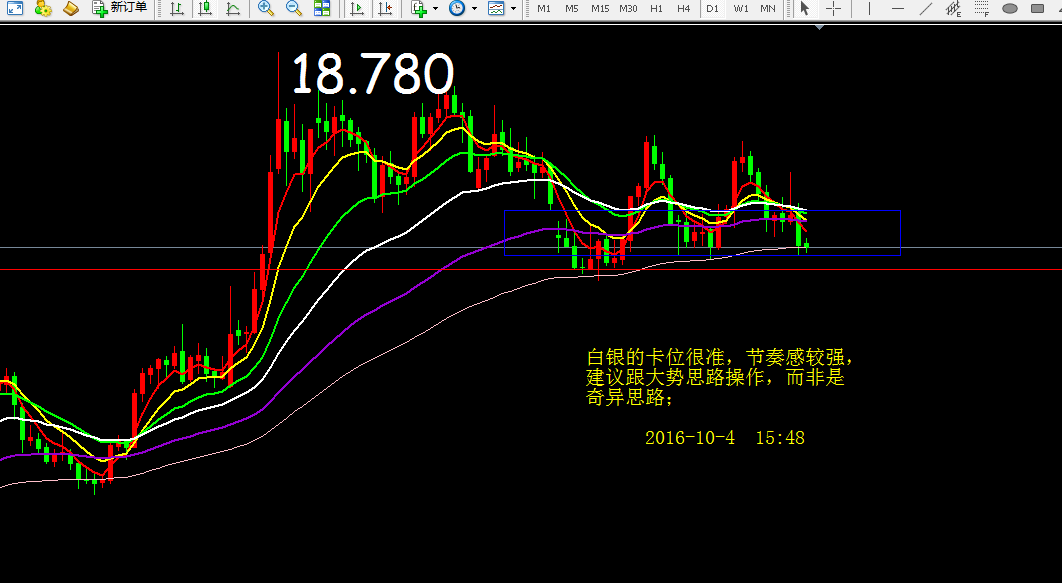Click the periodicity clock icon
The image size is (1062, 584).
pyautogui.click(x=457, y=8)
